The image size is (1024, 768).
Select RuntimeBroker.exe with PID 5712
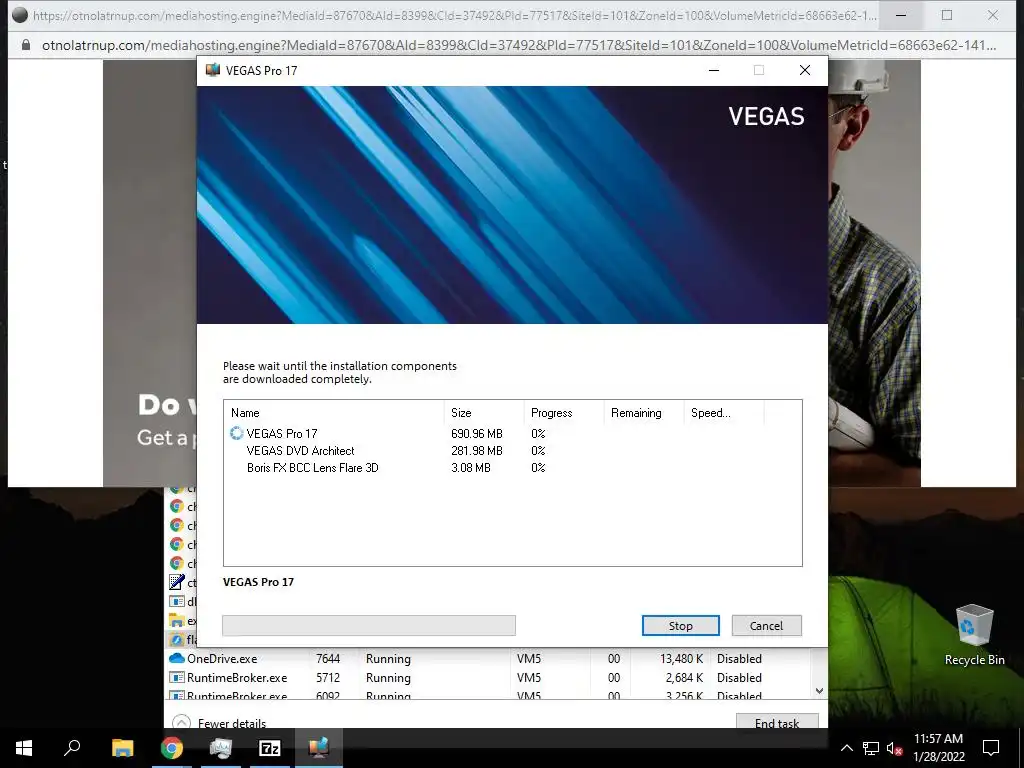488,678
